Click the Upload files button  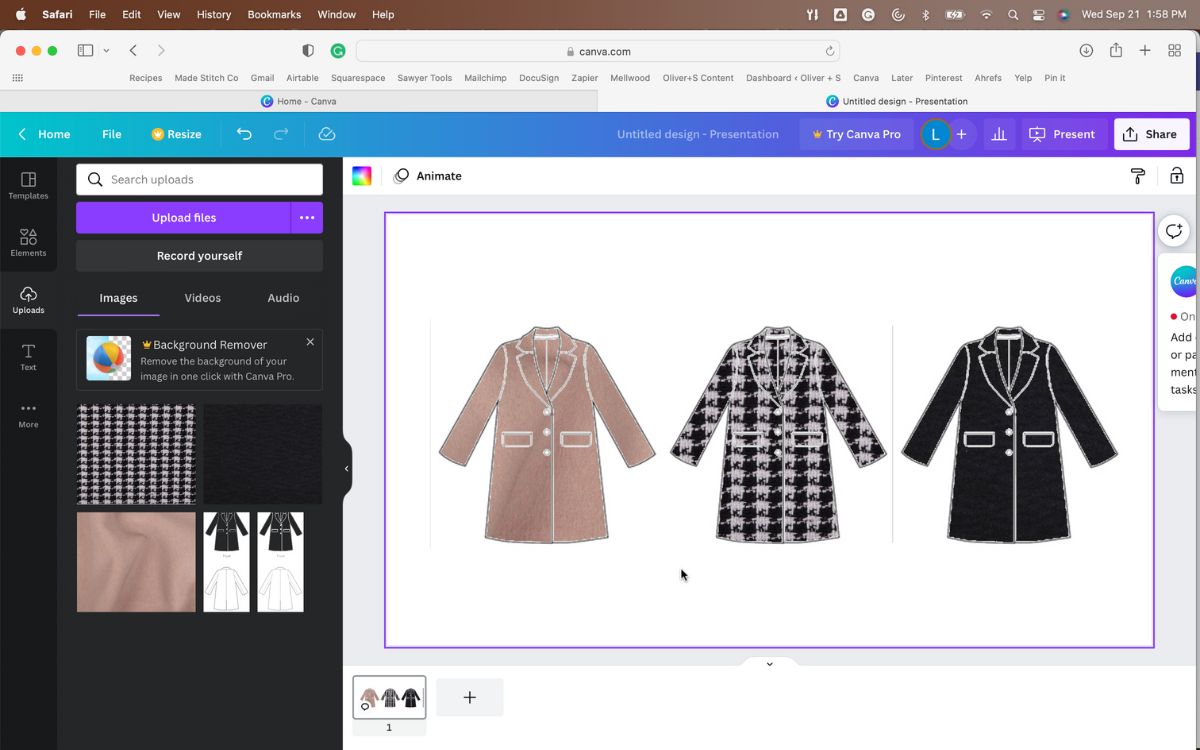point(183,217)
